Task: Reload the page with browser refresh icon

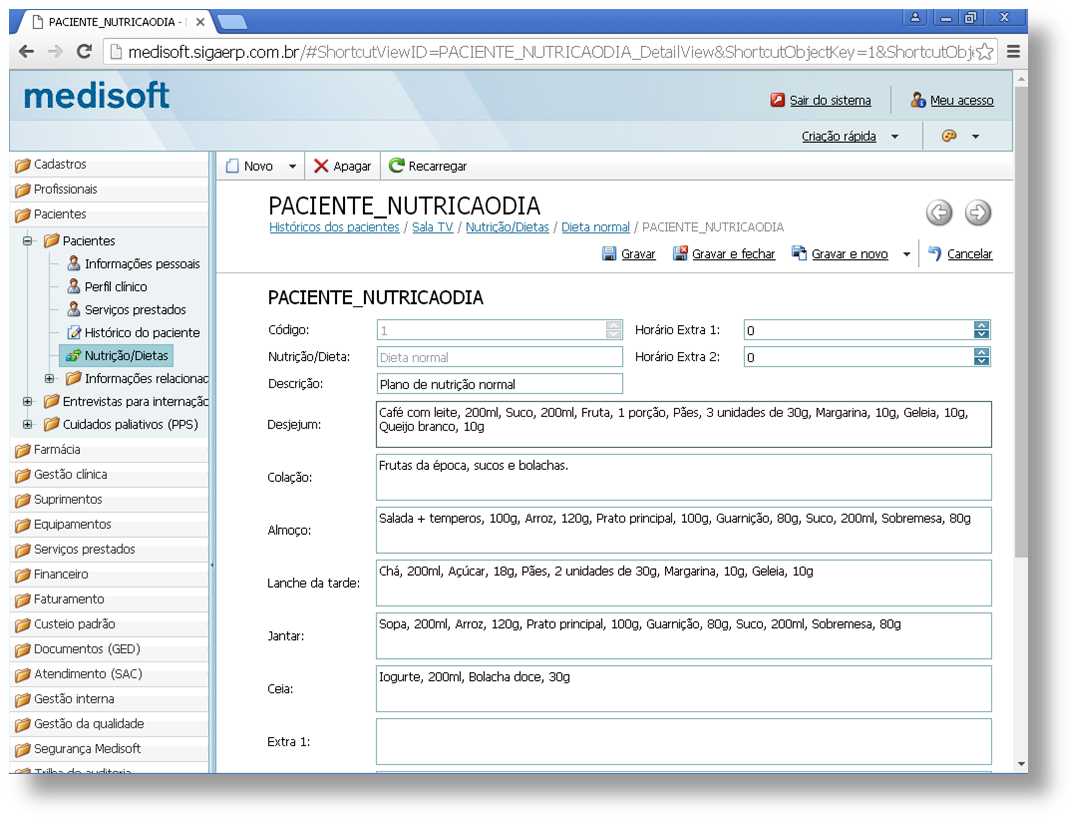Action: coord(84,52)
